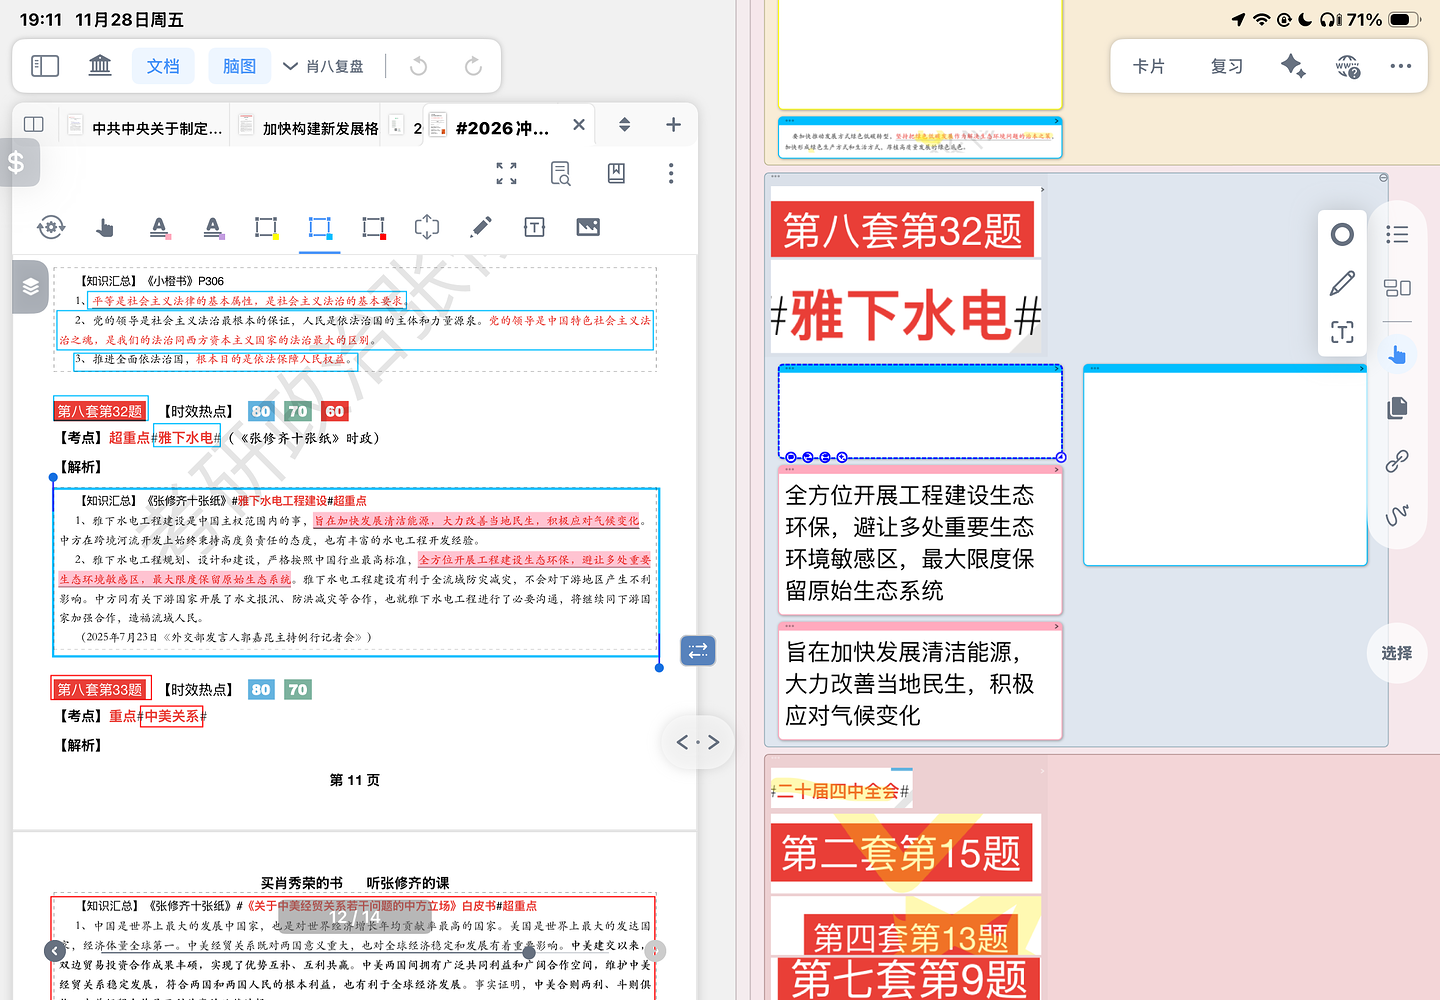
Task: Open the document tab sort arrows
Action: point(624,125)
